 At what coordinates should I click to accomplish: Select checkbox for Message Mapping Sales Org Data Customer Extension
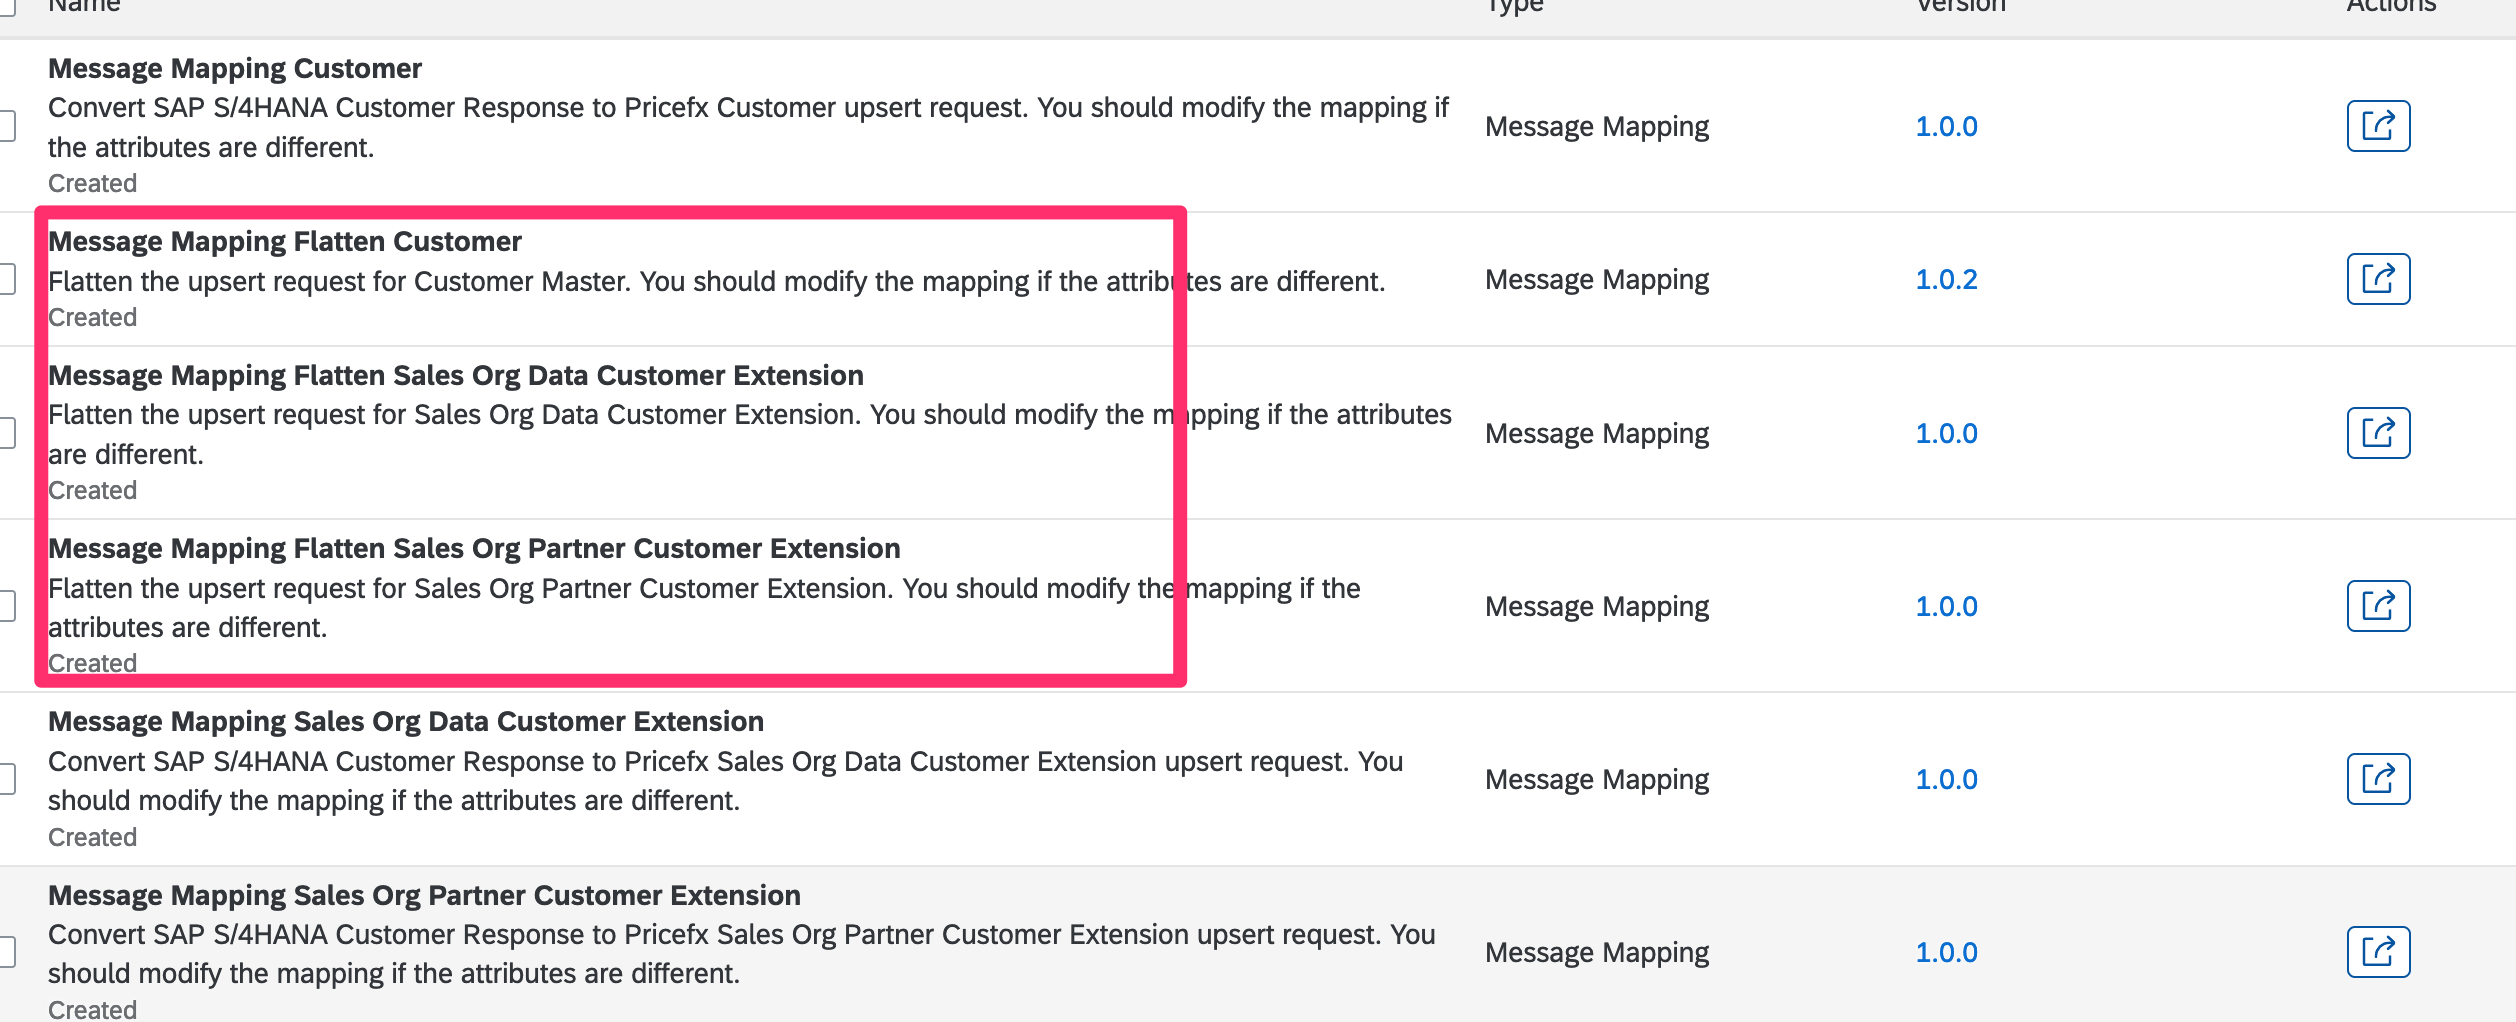click(x=6, y=779)
